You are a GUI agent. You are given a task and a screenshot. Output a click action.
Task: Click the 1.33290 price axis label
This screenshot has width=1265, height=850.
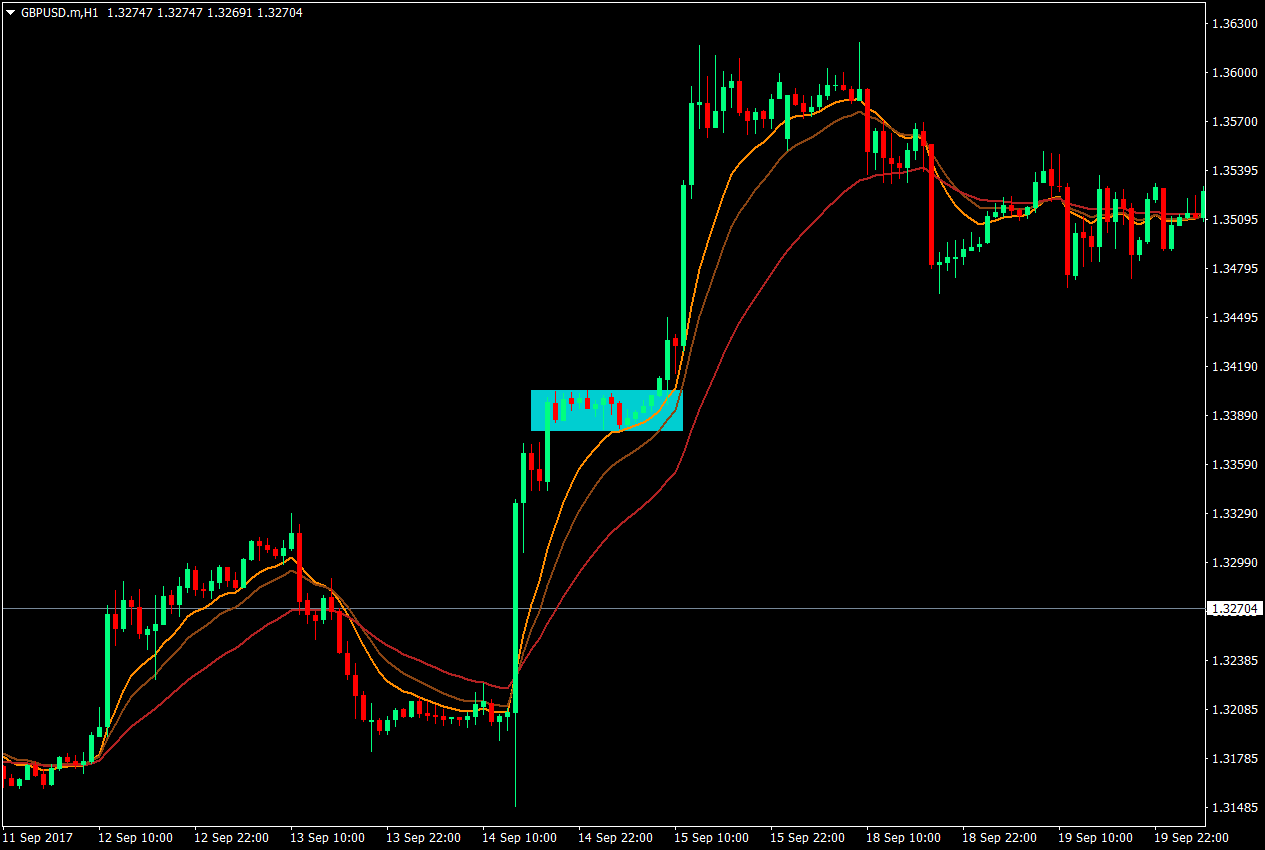click(x=1233, y=514)
